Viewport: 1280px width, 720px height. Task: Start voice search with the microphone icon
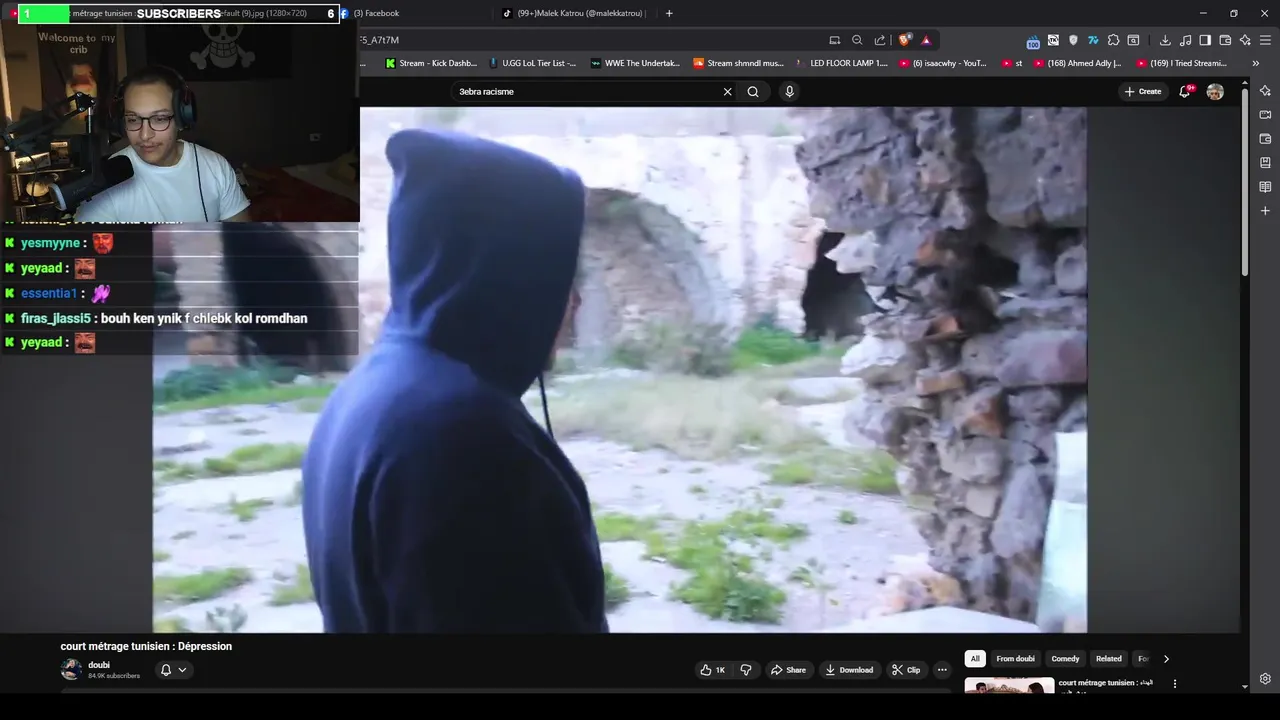(x=789, y=91)
